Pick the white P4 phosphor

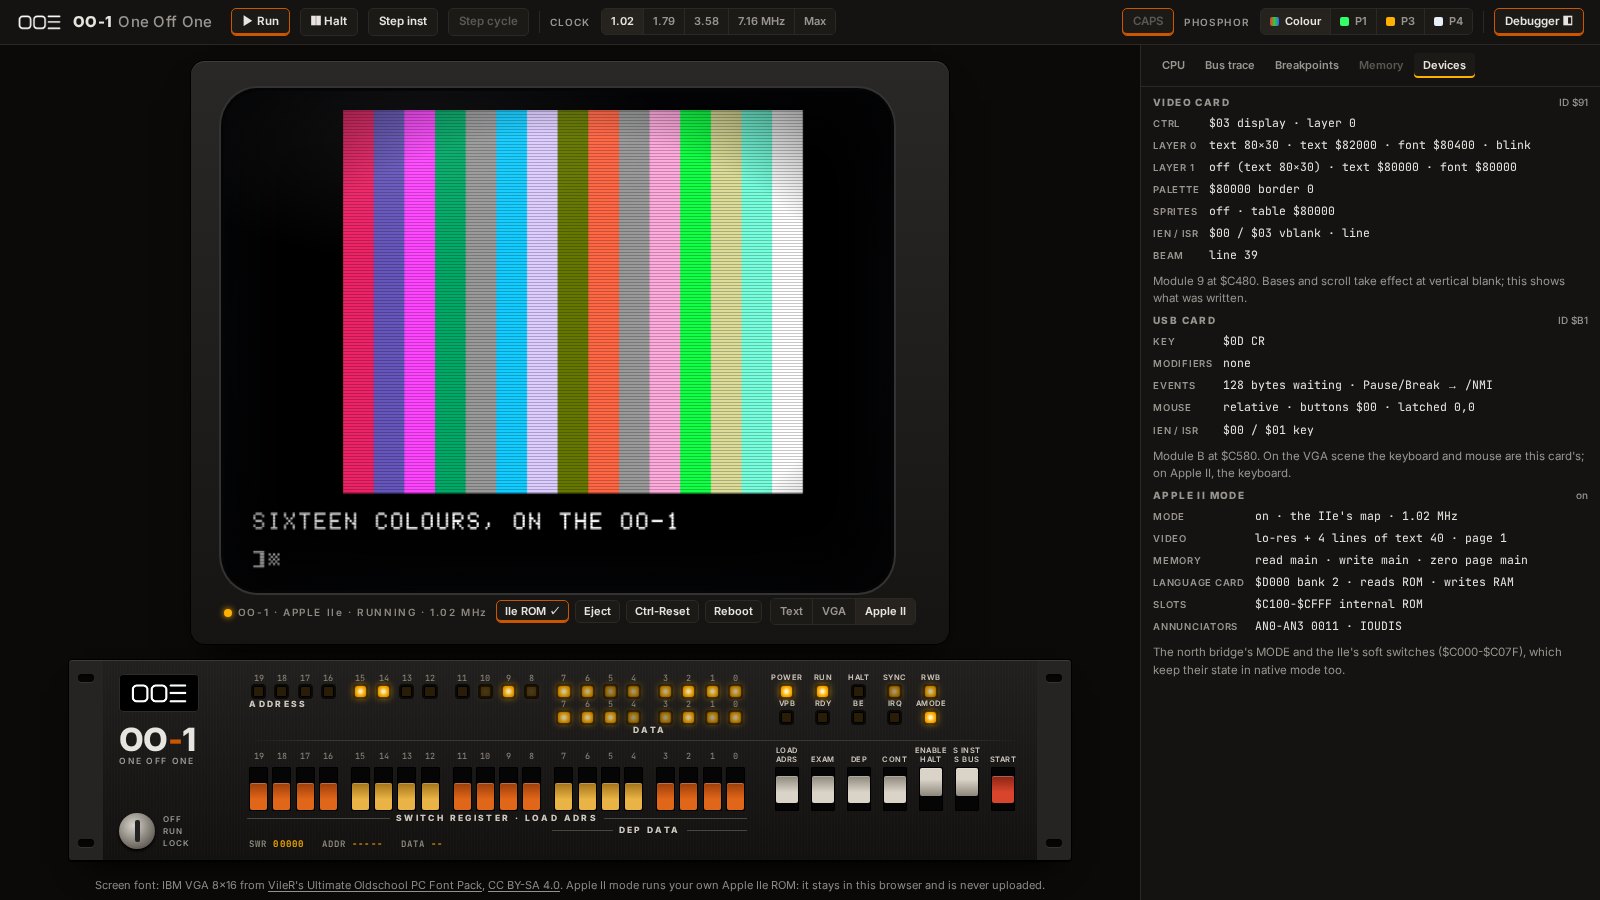pos(1448,21)
